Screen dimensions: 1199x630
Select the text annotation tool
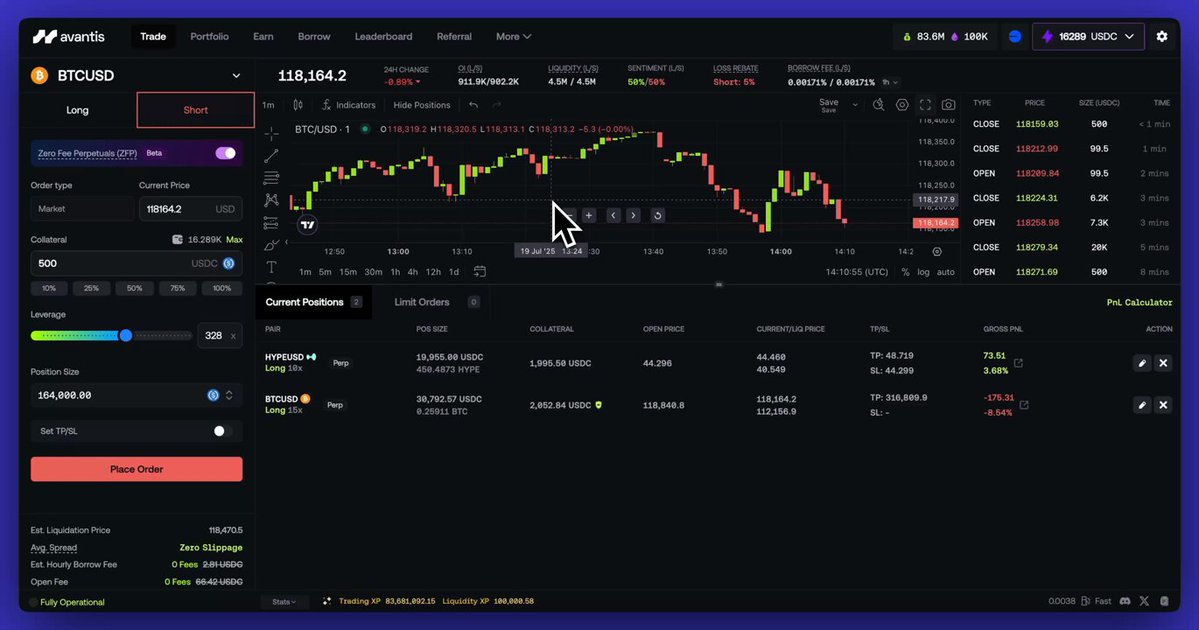point(271,267)
